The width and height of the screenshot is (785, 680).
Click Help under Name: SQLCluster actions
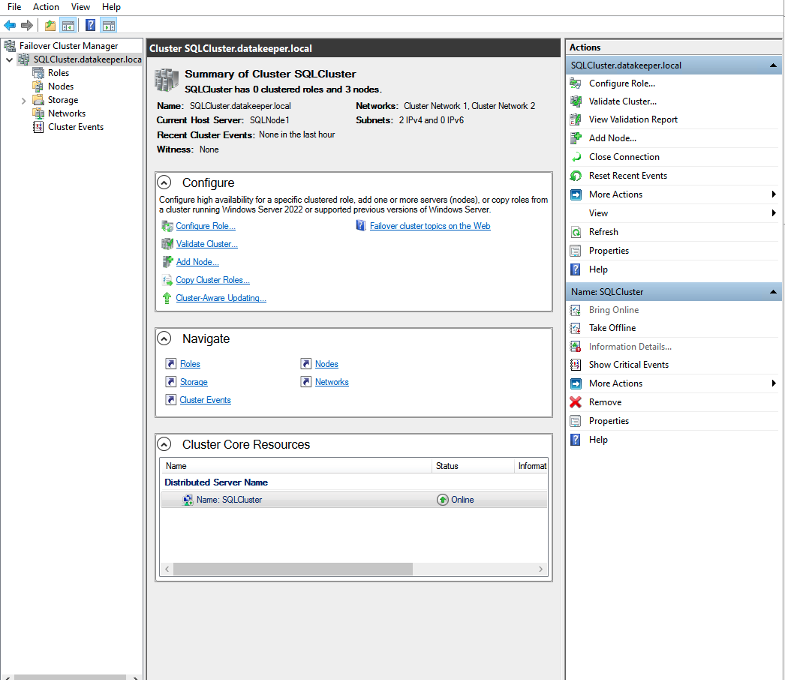(x=598, y=440)
